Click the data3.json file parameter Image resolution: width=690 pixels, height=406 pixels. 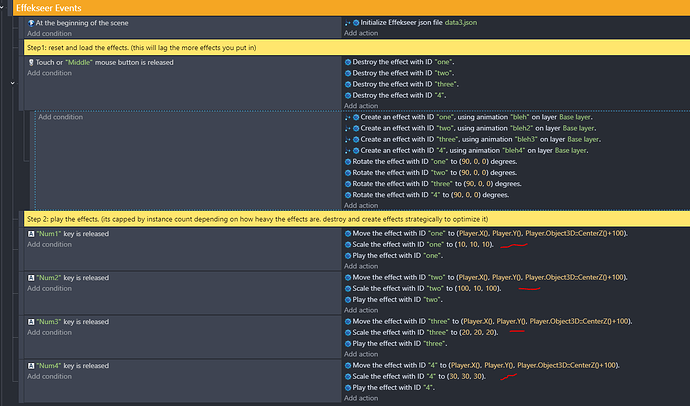coord(461,22)
